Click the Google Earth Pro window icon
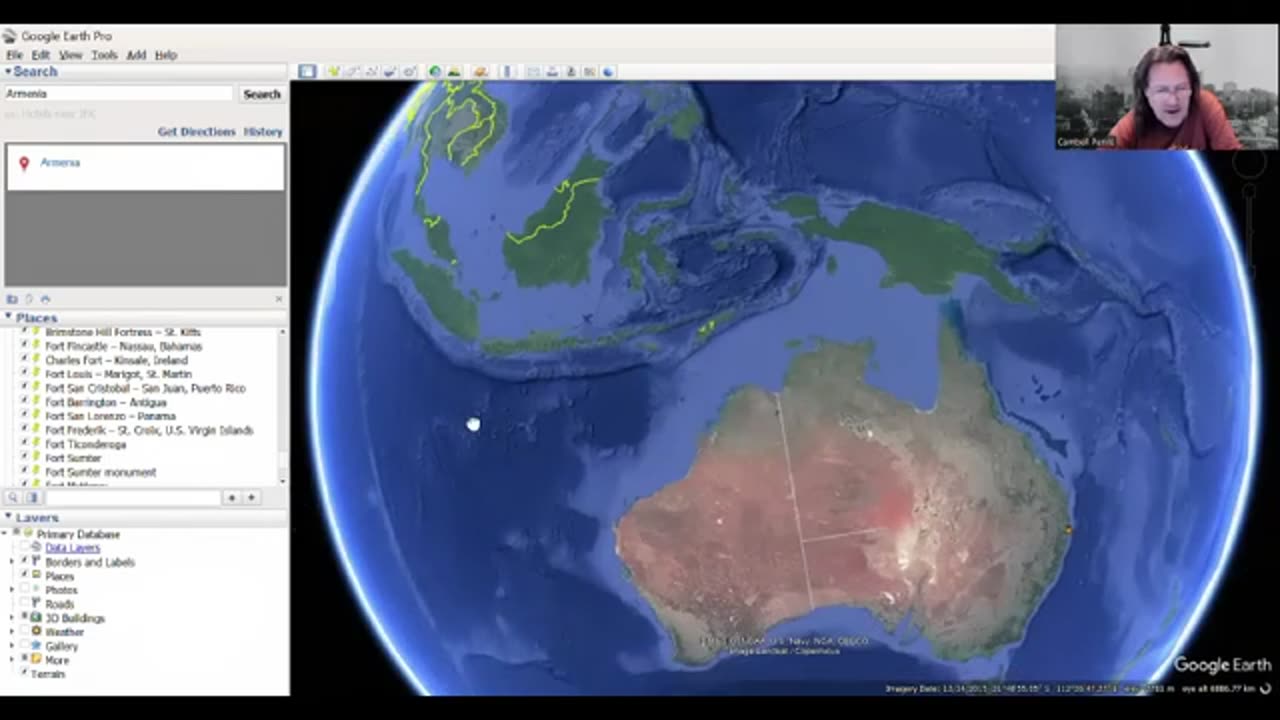Image resolution: width=1280 pixels, height=720 pixels. [x=9, y=36]
